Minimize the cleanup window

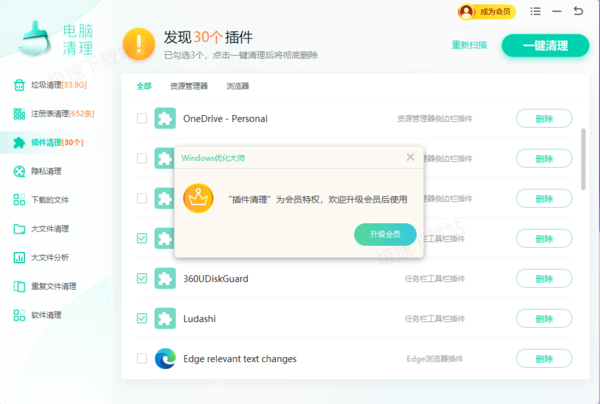(557, 11)
